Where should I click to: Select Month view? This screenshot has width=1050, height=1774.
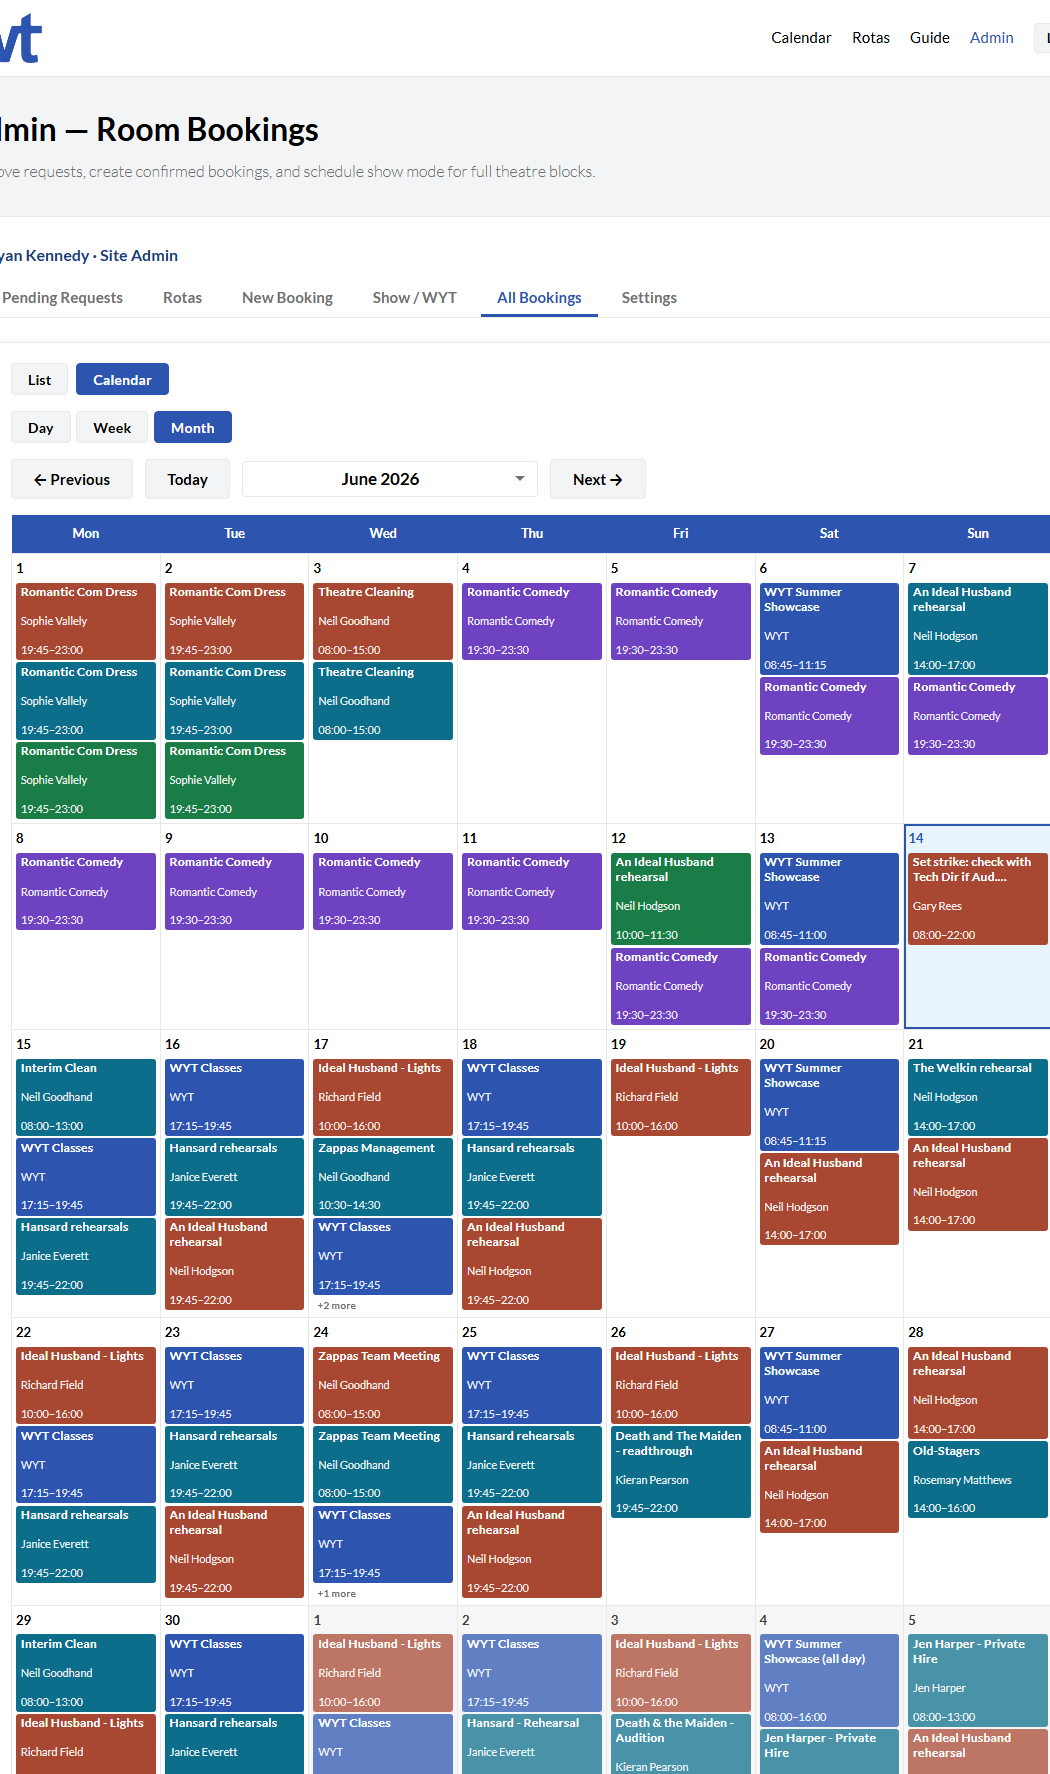[x=192, y=427]
